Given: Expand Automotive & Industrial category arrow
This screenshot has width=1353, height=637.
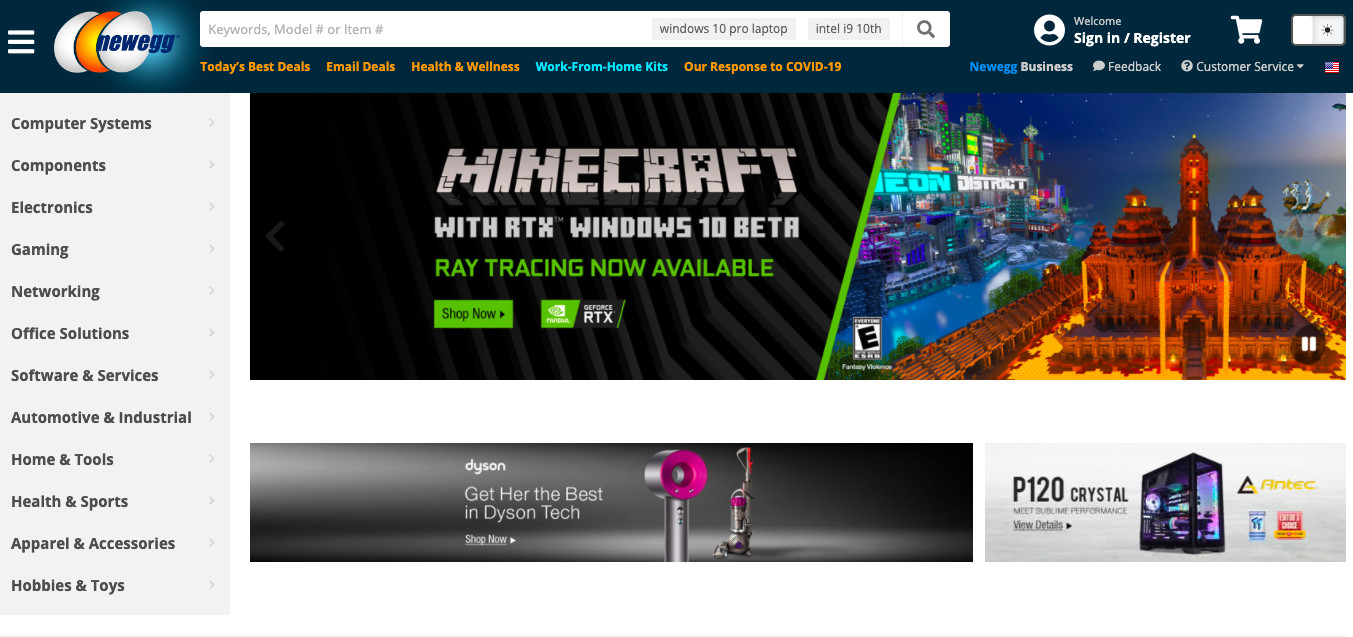Looking at the screenshot, I should tap(212, 417).
